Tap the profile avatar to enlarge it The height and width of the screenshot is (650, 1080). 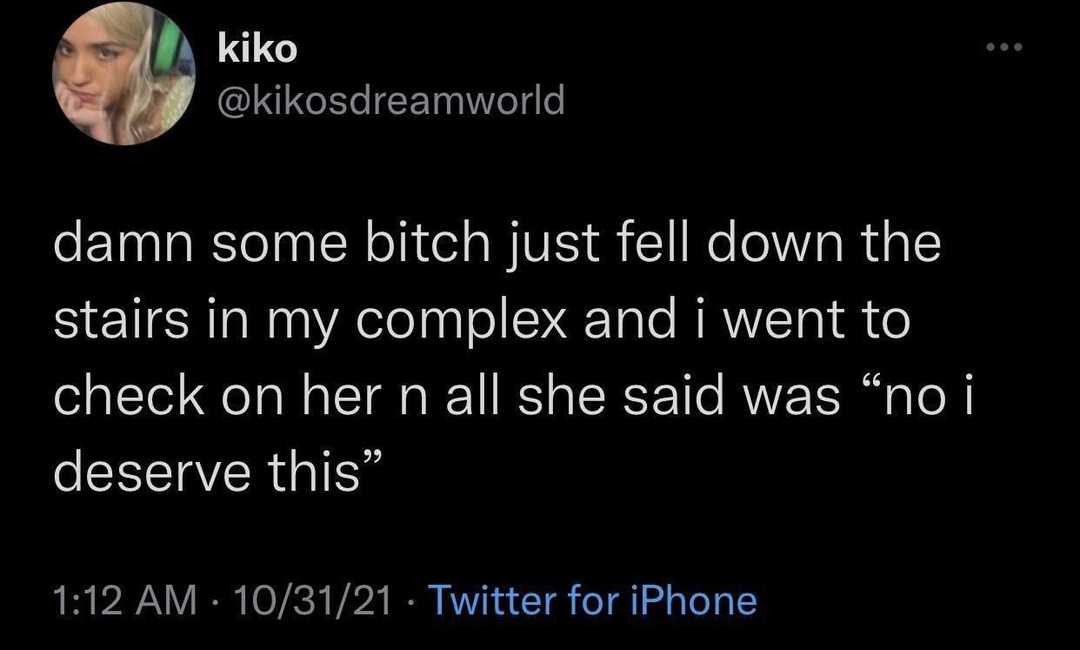(x=117, y=75)
